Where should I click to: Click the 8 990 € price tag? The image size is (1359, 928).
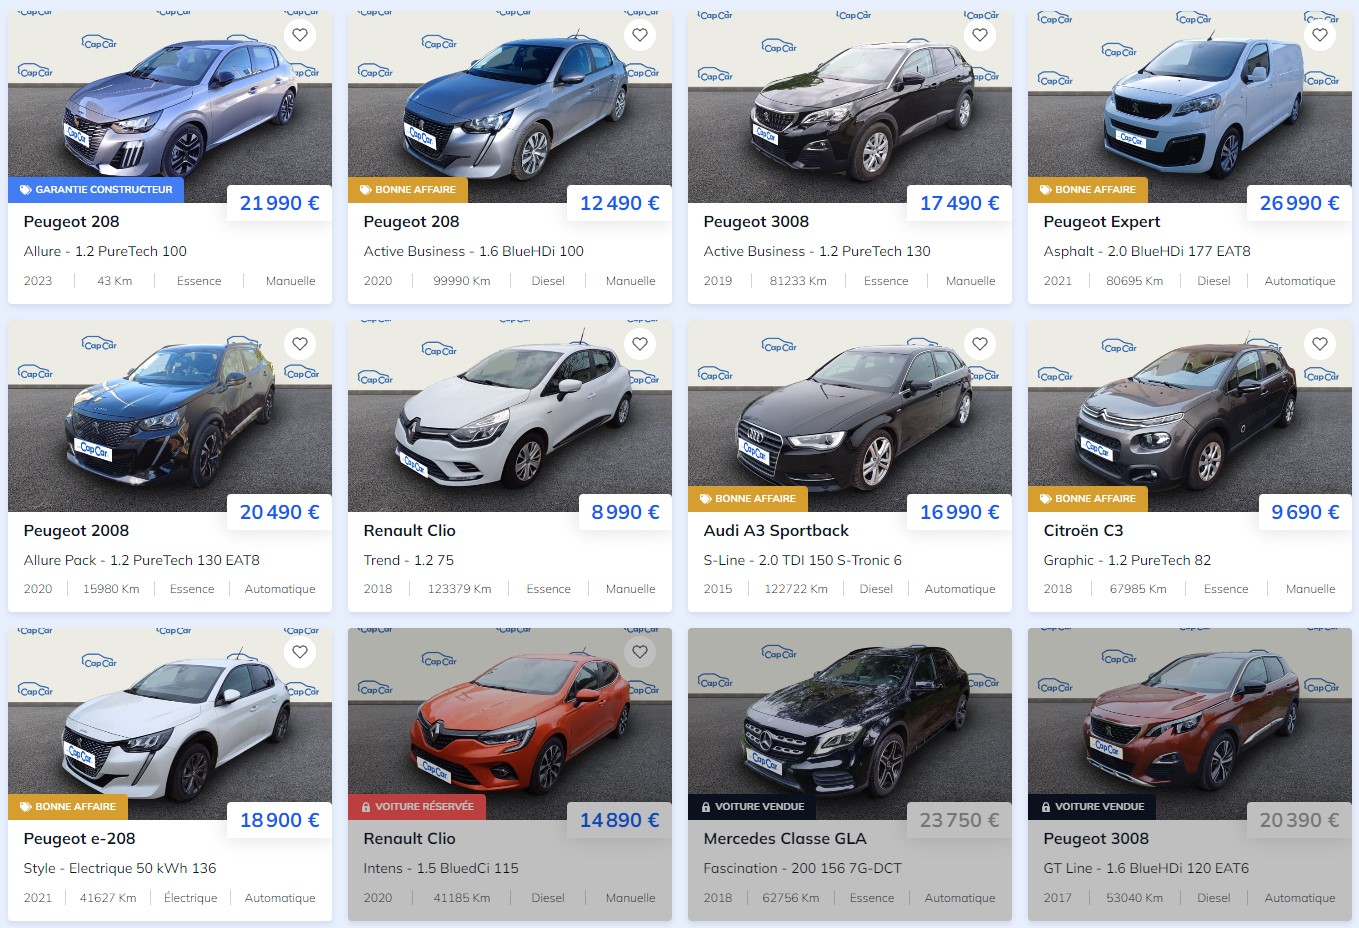tap(625, 513)
